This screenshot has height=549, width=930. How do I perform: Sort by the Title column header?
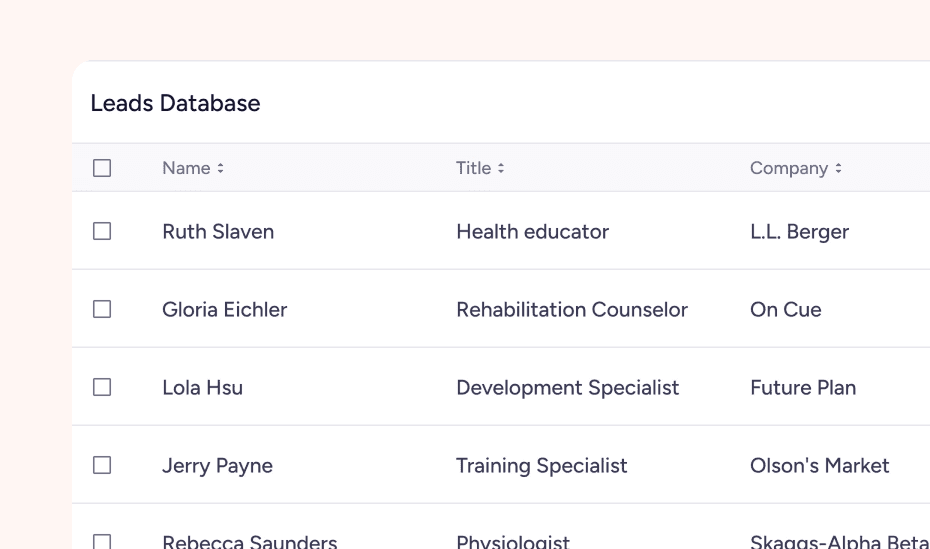pos(473,168)
